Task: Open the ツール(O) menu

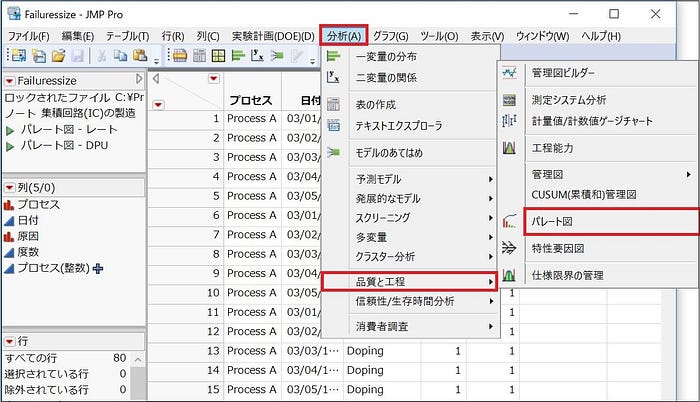Action: [x=439, y=36]
